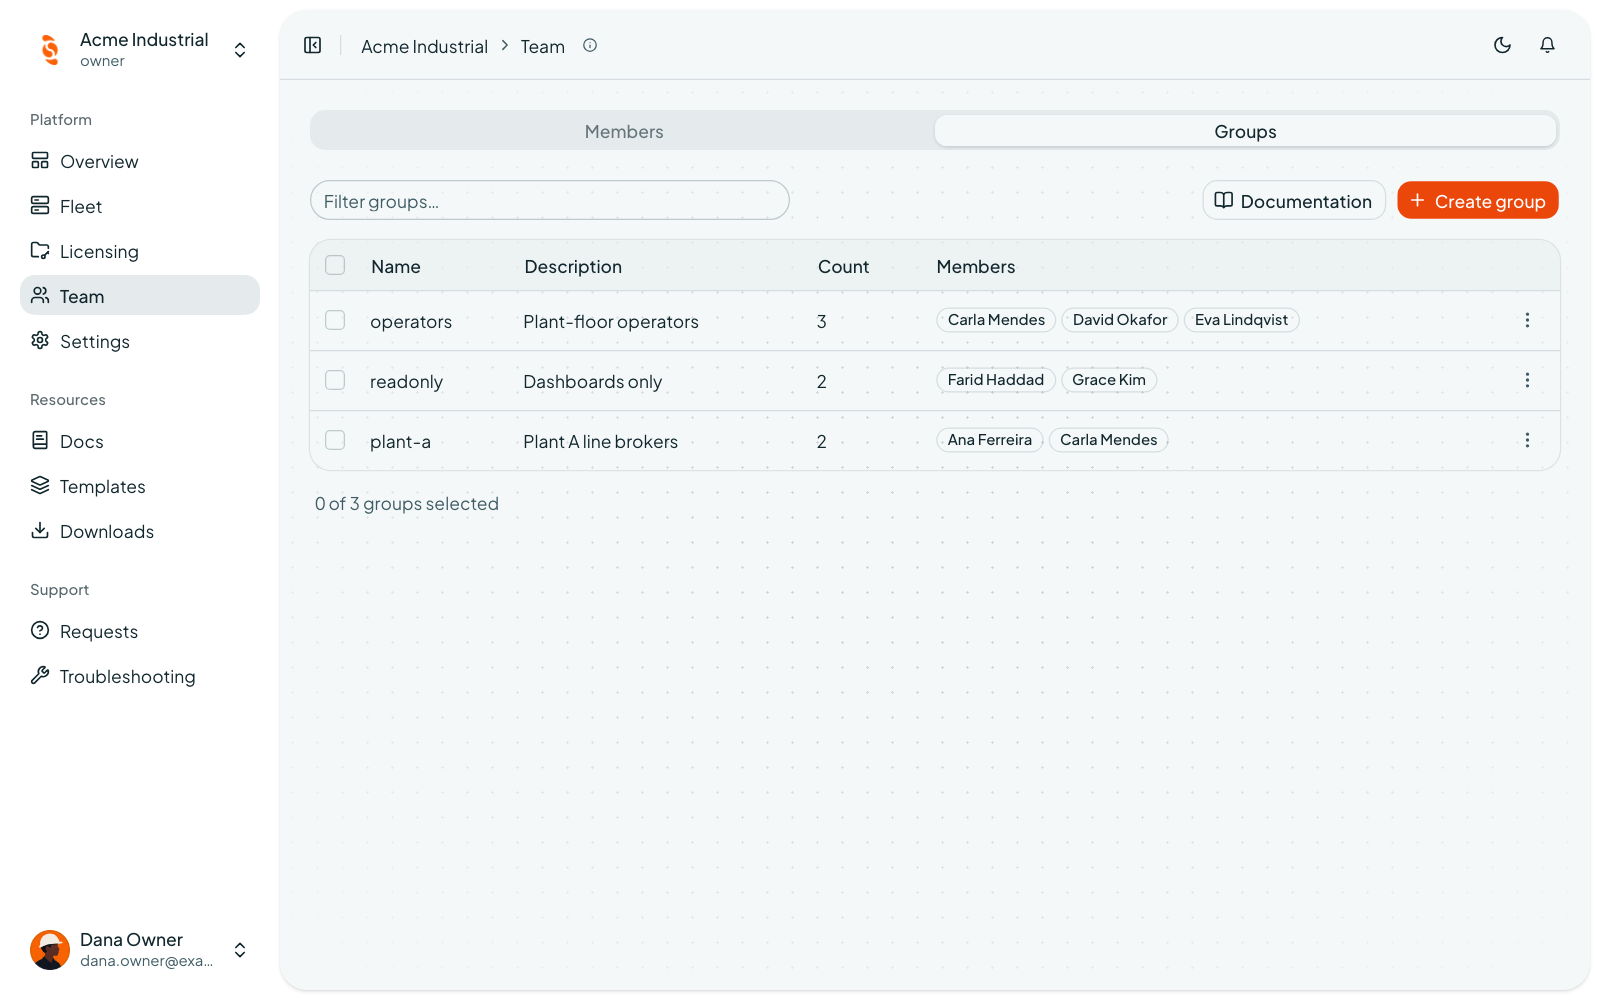Click Carla Mendes chip in plant-a row

(1108, 440)
